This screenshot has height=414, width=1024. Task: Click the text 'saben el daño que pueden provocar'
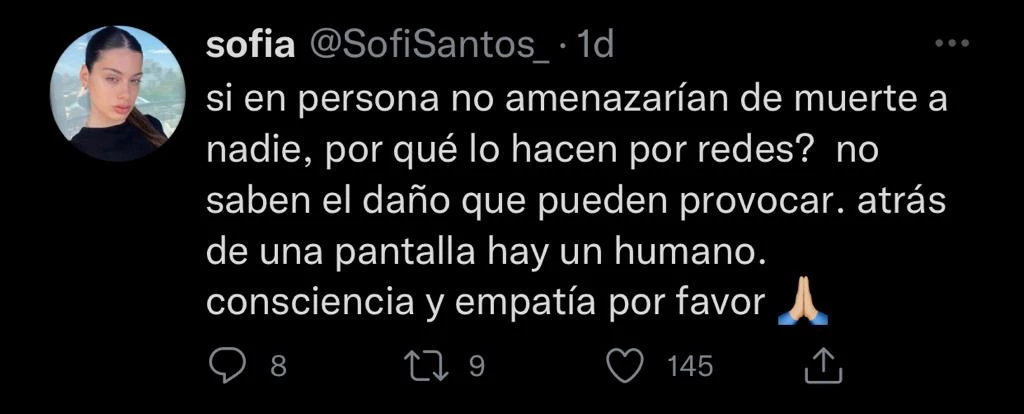click(x=490, y=204)
